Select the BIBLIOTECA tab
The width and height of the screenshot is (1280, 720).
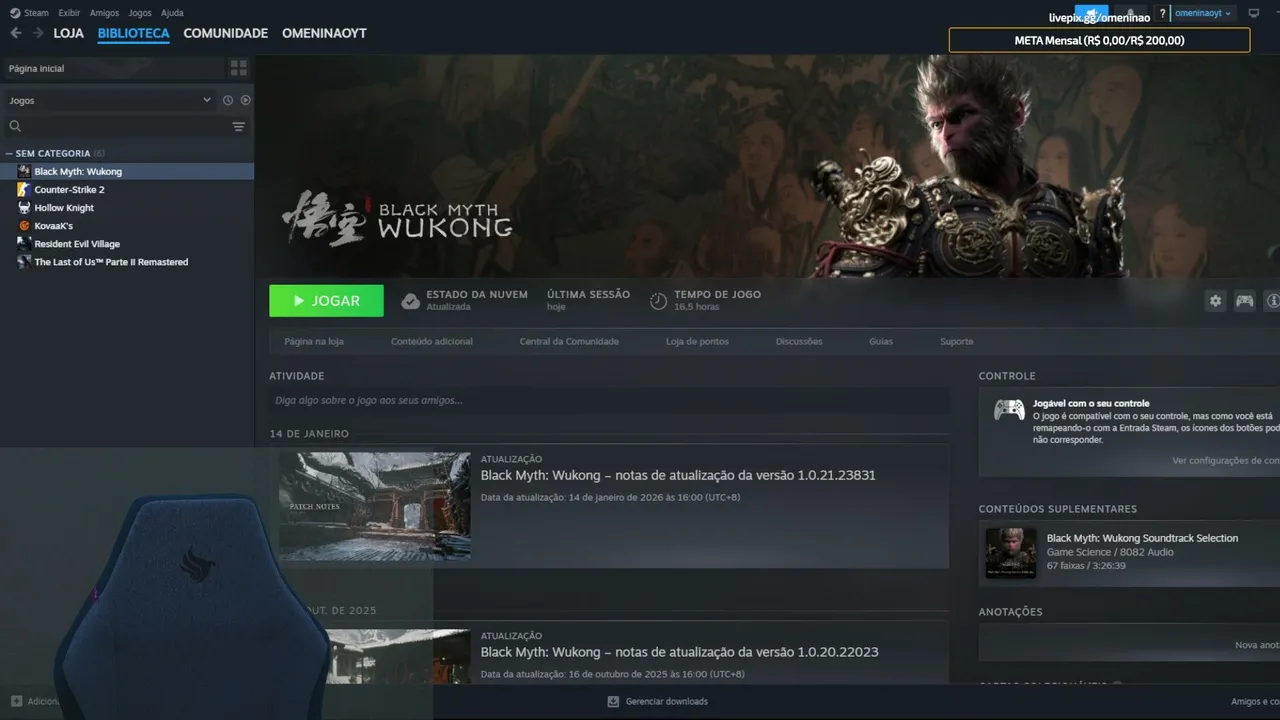(x=134, y=33)
